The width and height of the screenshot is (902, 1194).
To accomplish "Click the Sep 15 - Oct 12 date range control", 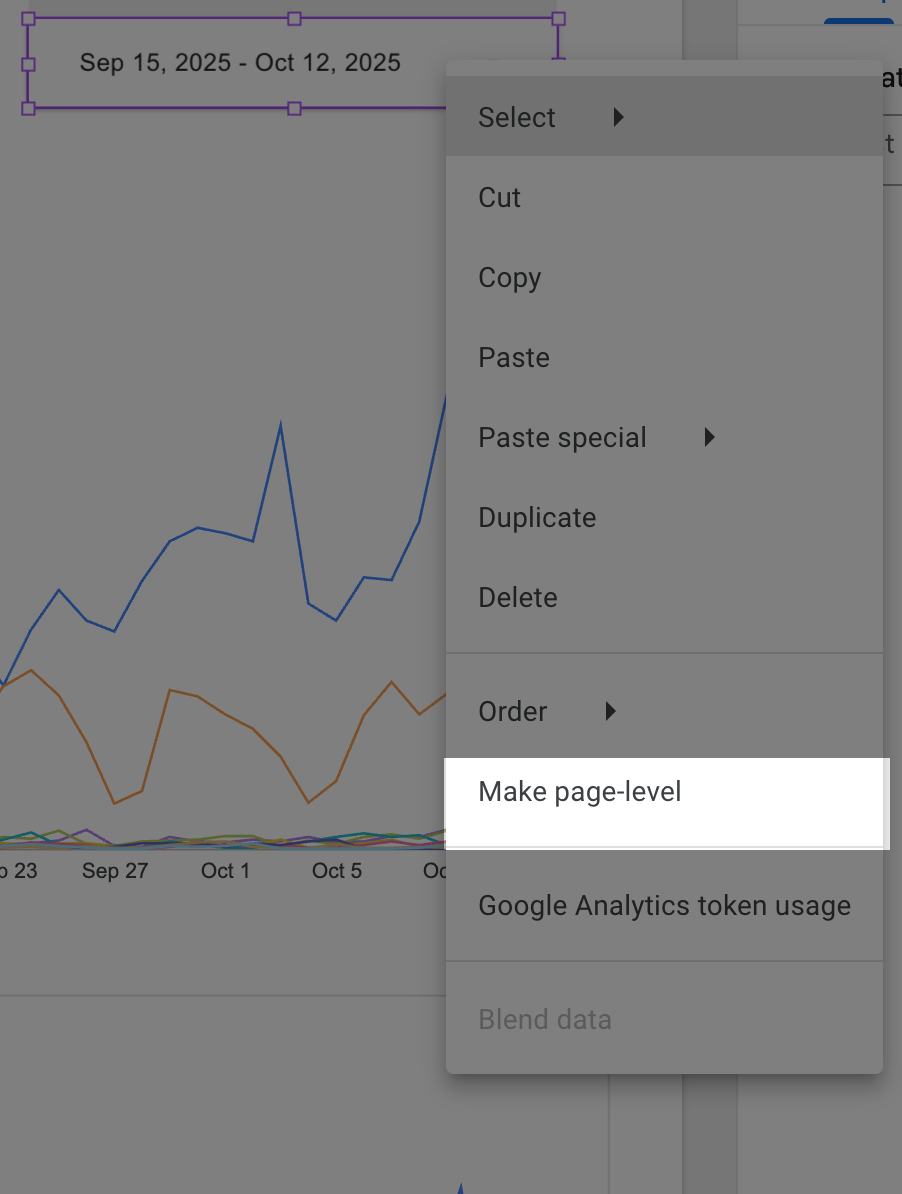I will click(240, 62).
